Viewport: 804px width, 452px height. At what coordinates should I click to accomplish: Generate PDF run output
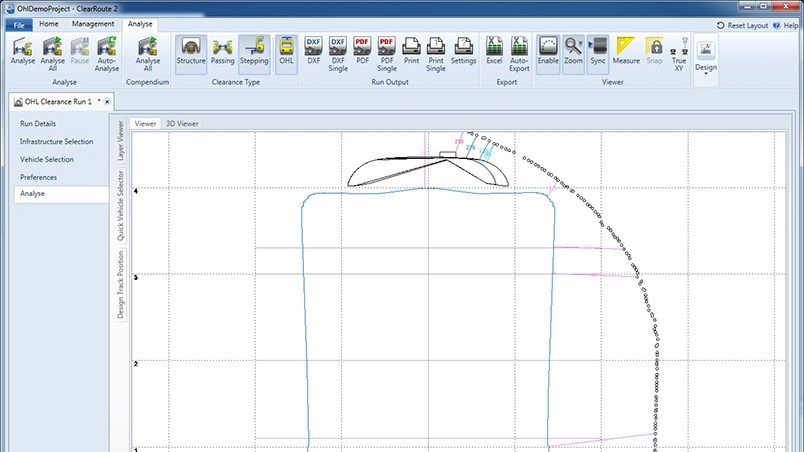pyautogui.click(x=363, y=51)
